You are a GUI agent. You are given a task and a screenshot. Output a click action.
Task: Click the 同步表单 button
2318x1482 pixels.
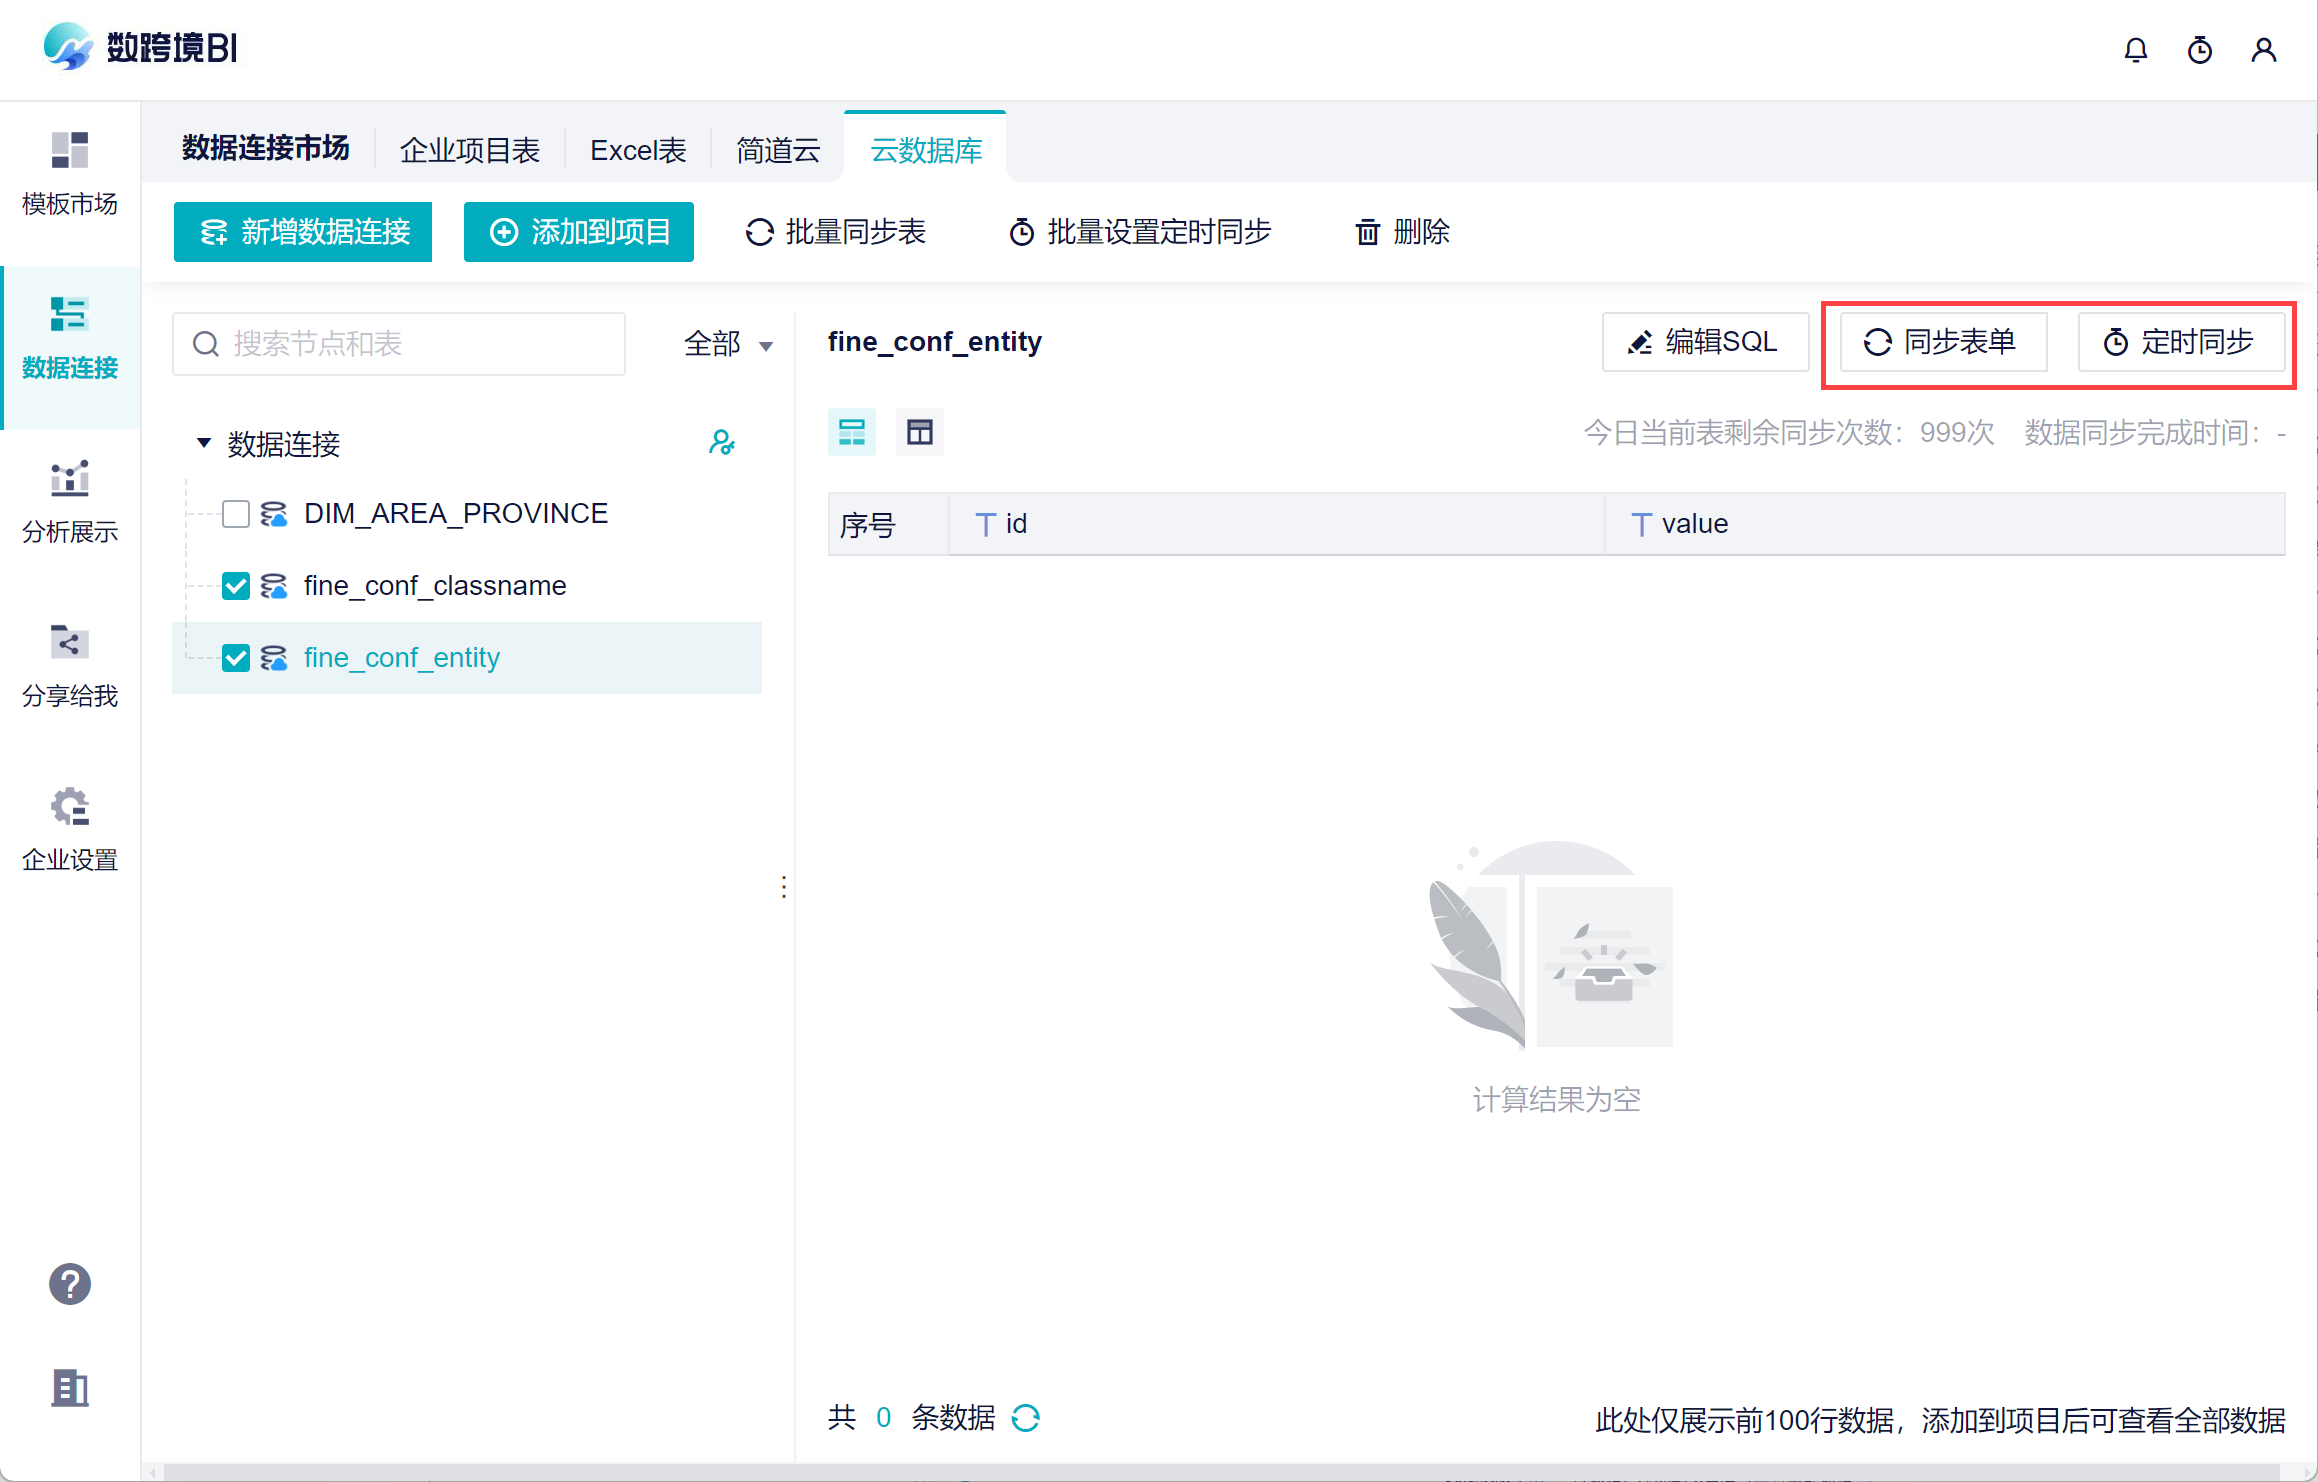1942,342
